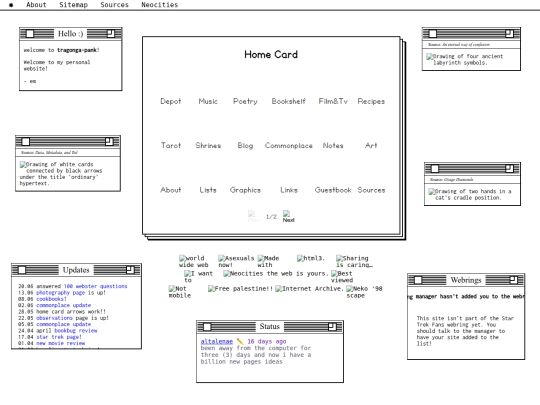540x405 pixels.
Task: Click the zoom box of the Hello :) window
Action: tap(111, 34)
